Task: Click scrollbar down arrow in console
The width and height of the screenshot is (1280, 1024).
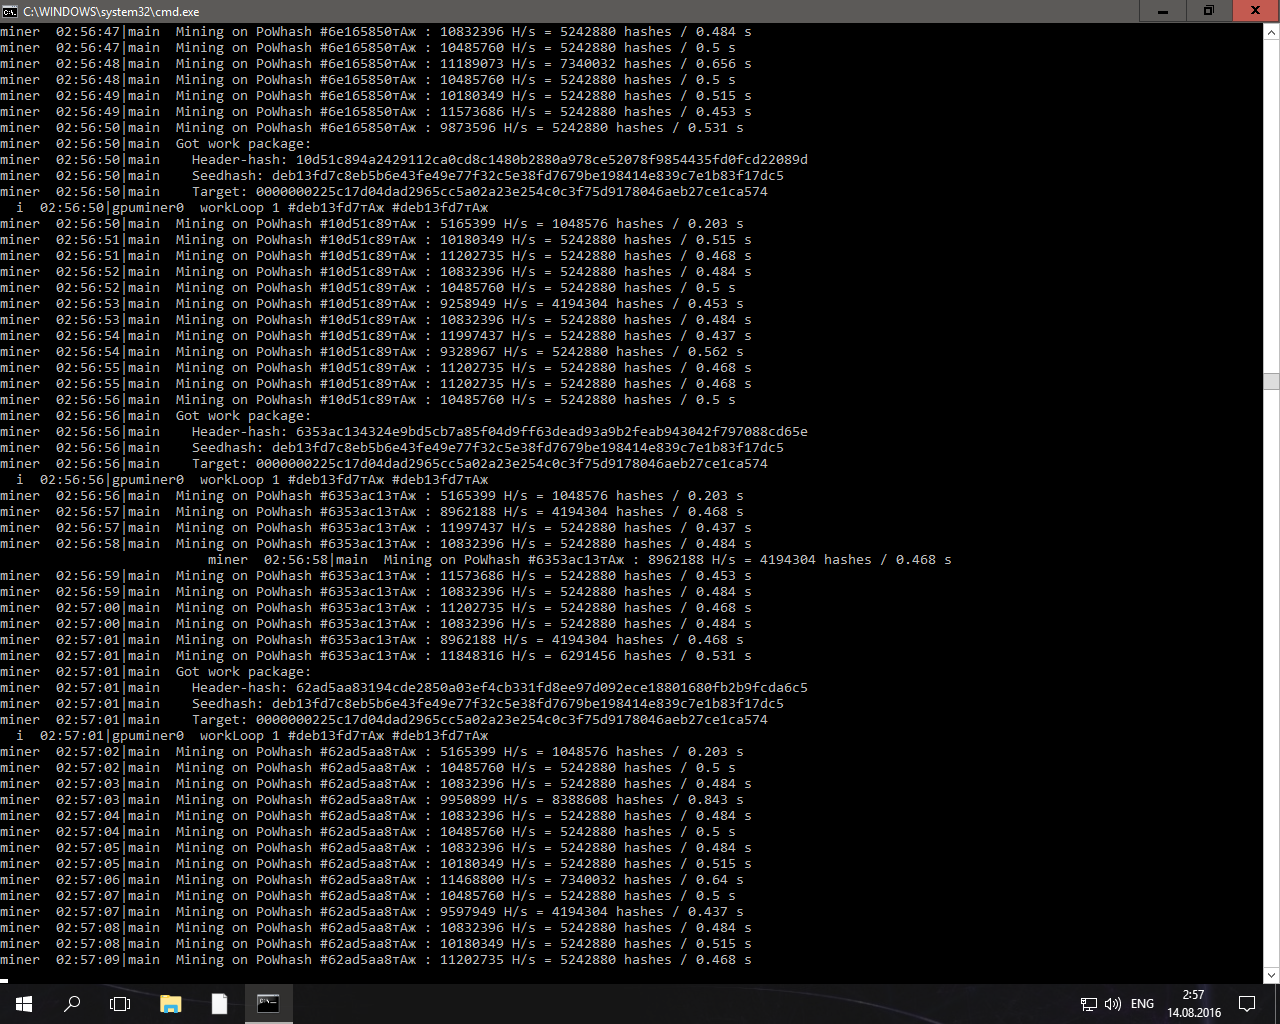Action: [1271, 975]
